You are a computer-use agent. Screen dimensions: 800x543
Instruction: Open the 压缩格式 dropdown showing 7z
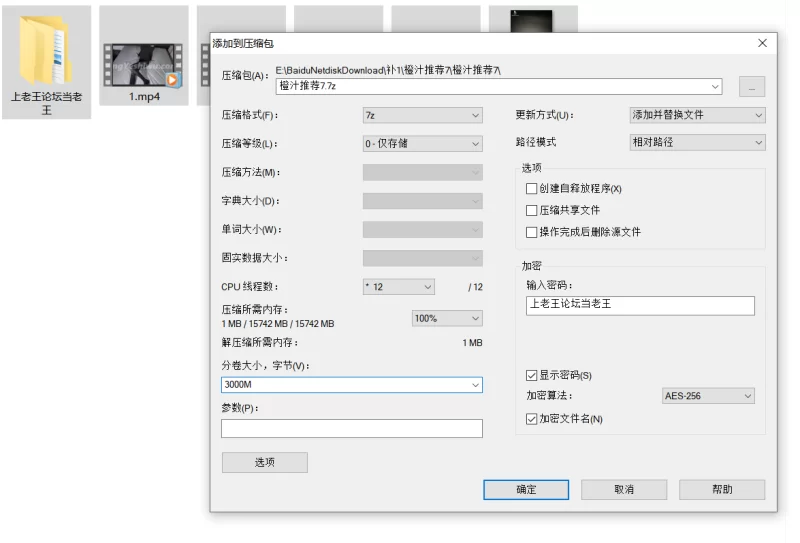(x=422, y=115)
